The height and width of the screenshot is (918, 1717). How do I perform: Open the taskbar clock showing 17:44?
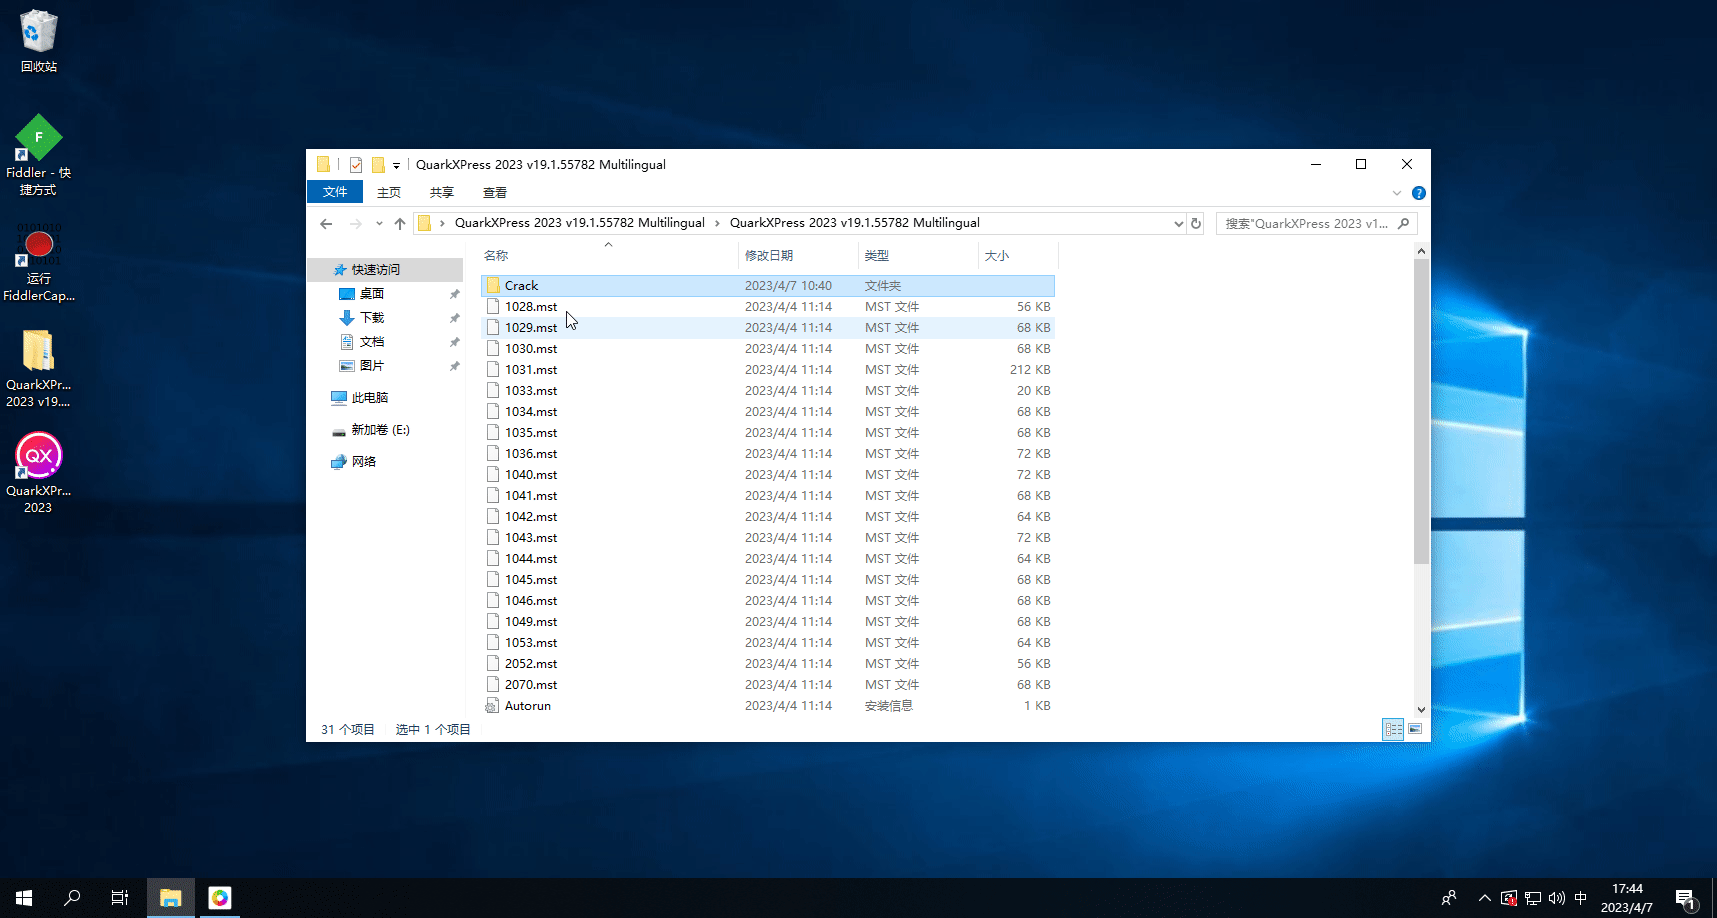point(1627,898)
